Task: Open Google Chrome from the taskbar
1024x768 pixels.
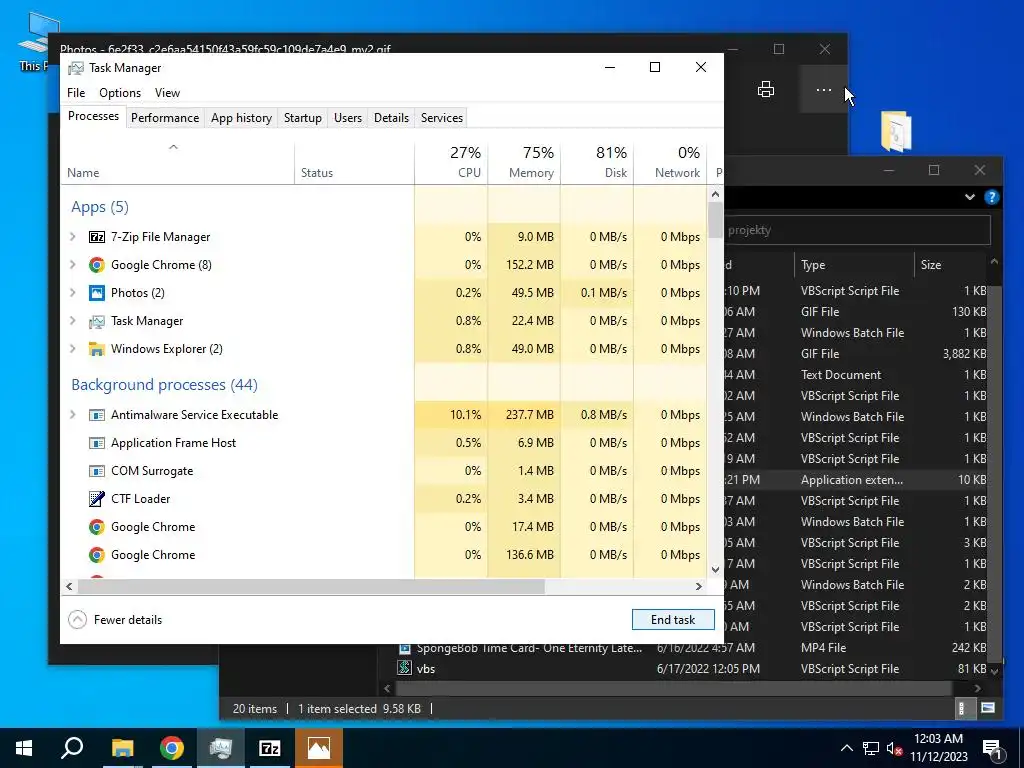Action: (171, 748)
